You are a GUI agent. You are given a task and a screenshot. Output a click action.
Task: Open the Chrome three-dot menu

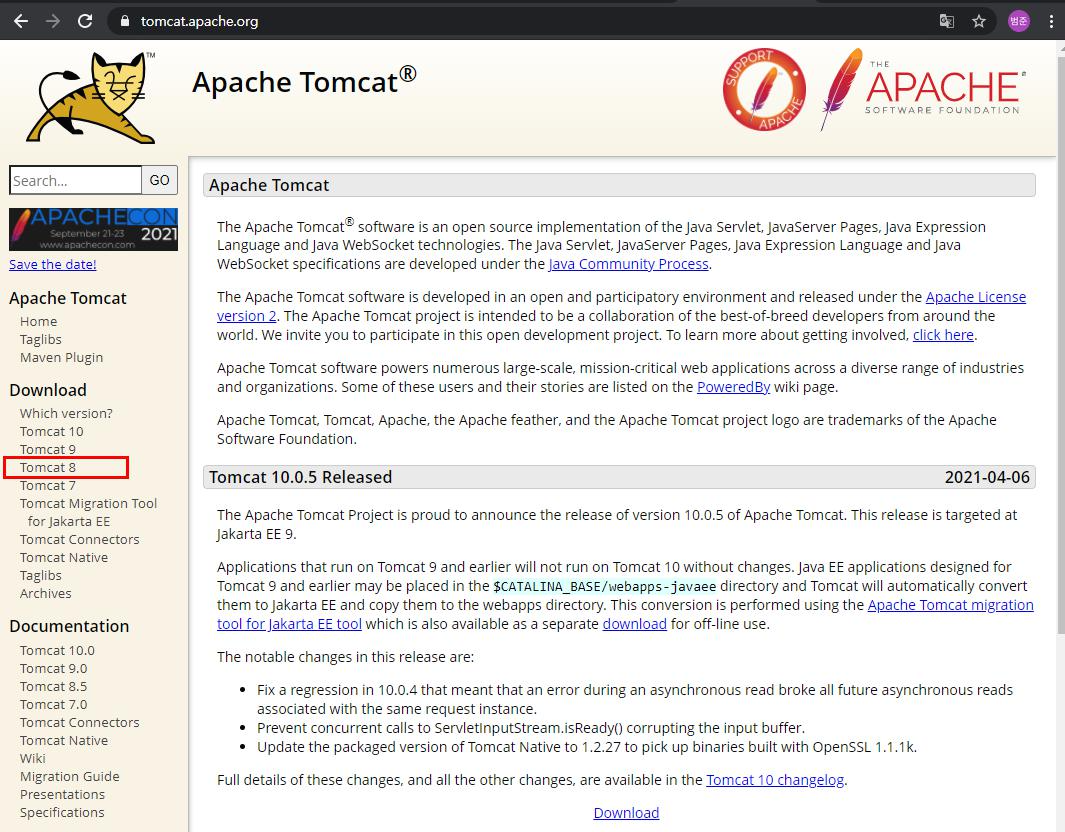coord(1051,21)
